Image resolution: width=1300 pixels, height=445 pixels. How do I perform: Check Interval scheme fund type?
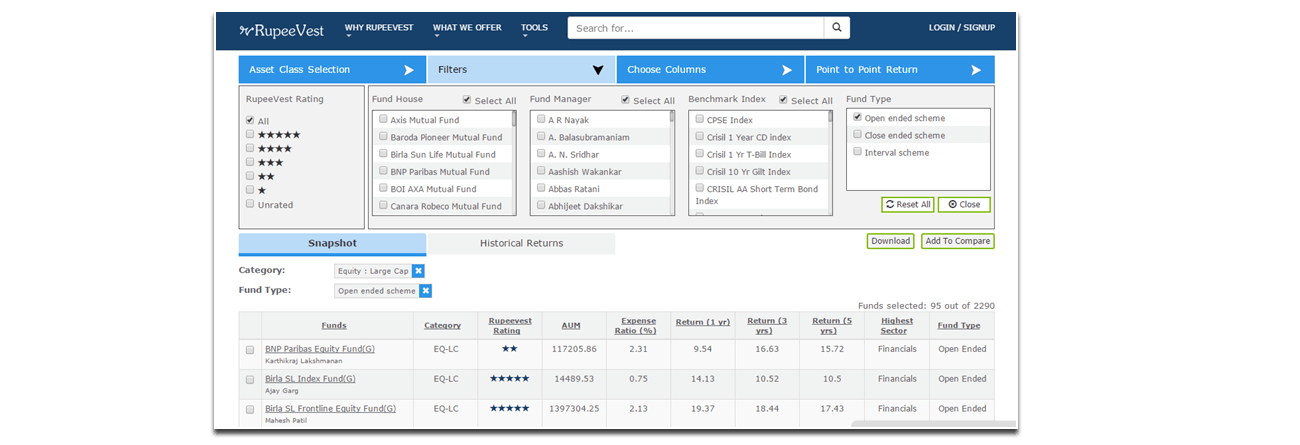pos(858,152)
